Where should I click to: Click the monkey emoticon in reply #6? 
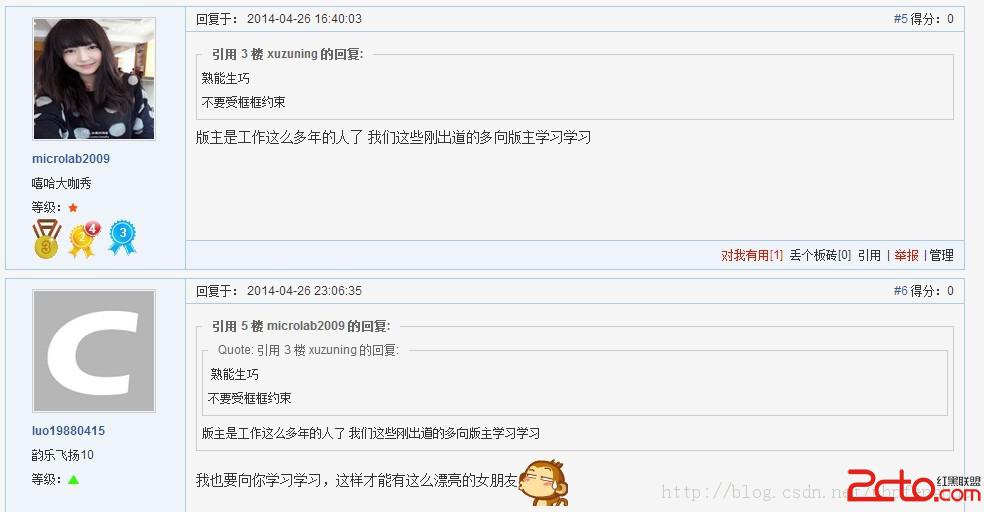point(543,483)
